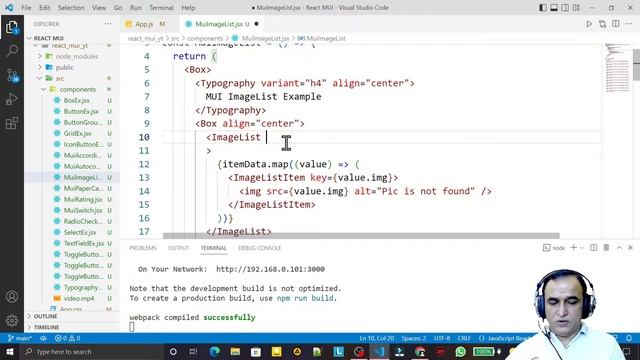This screenshot has width=640, height=360.
Task: Open File Explorer from taskbar
Action: (235, 351)
